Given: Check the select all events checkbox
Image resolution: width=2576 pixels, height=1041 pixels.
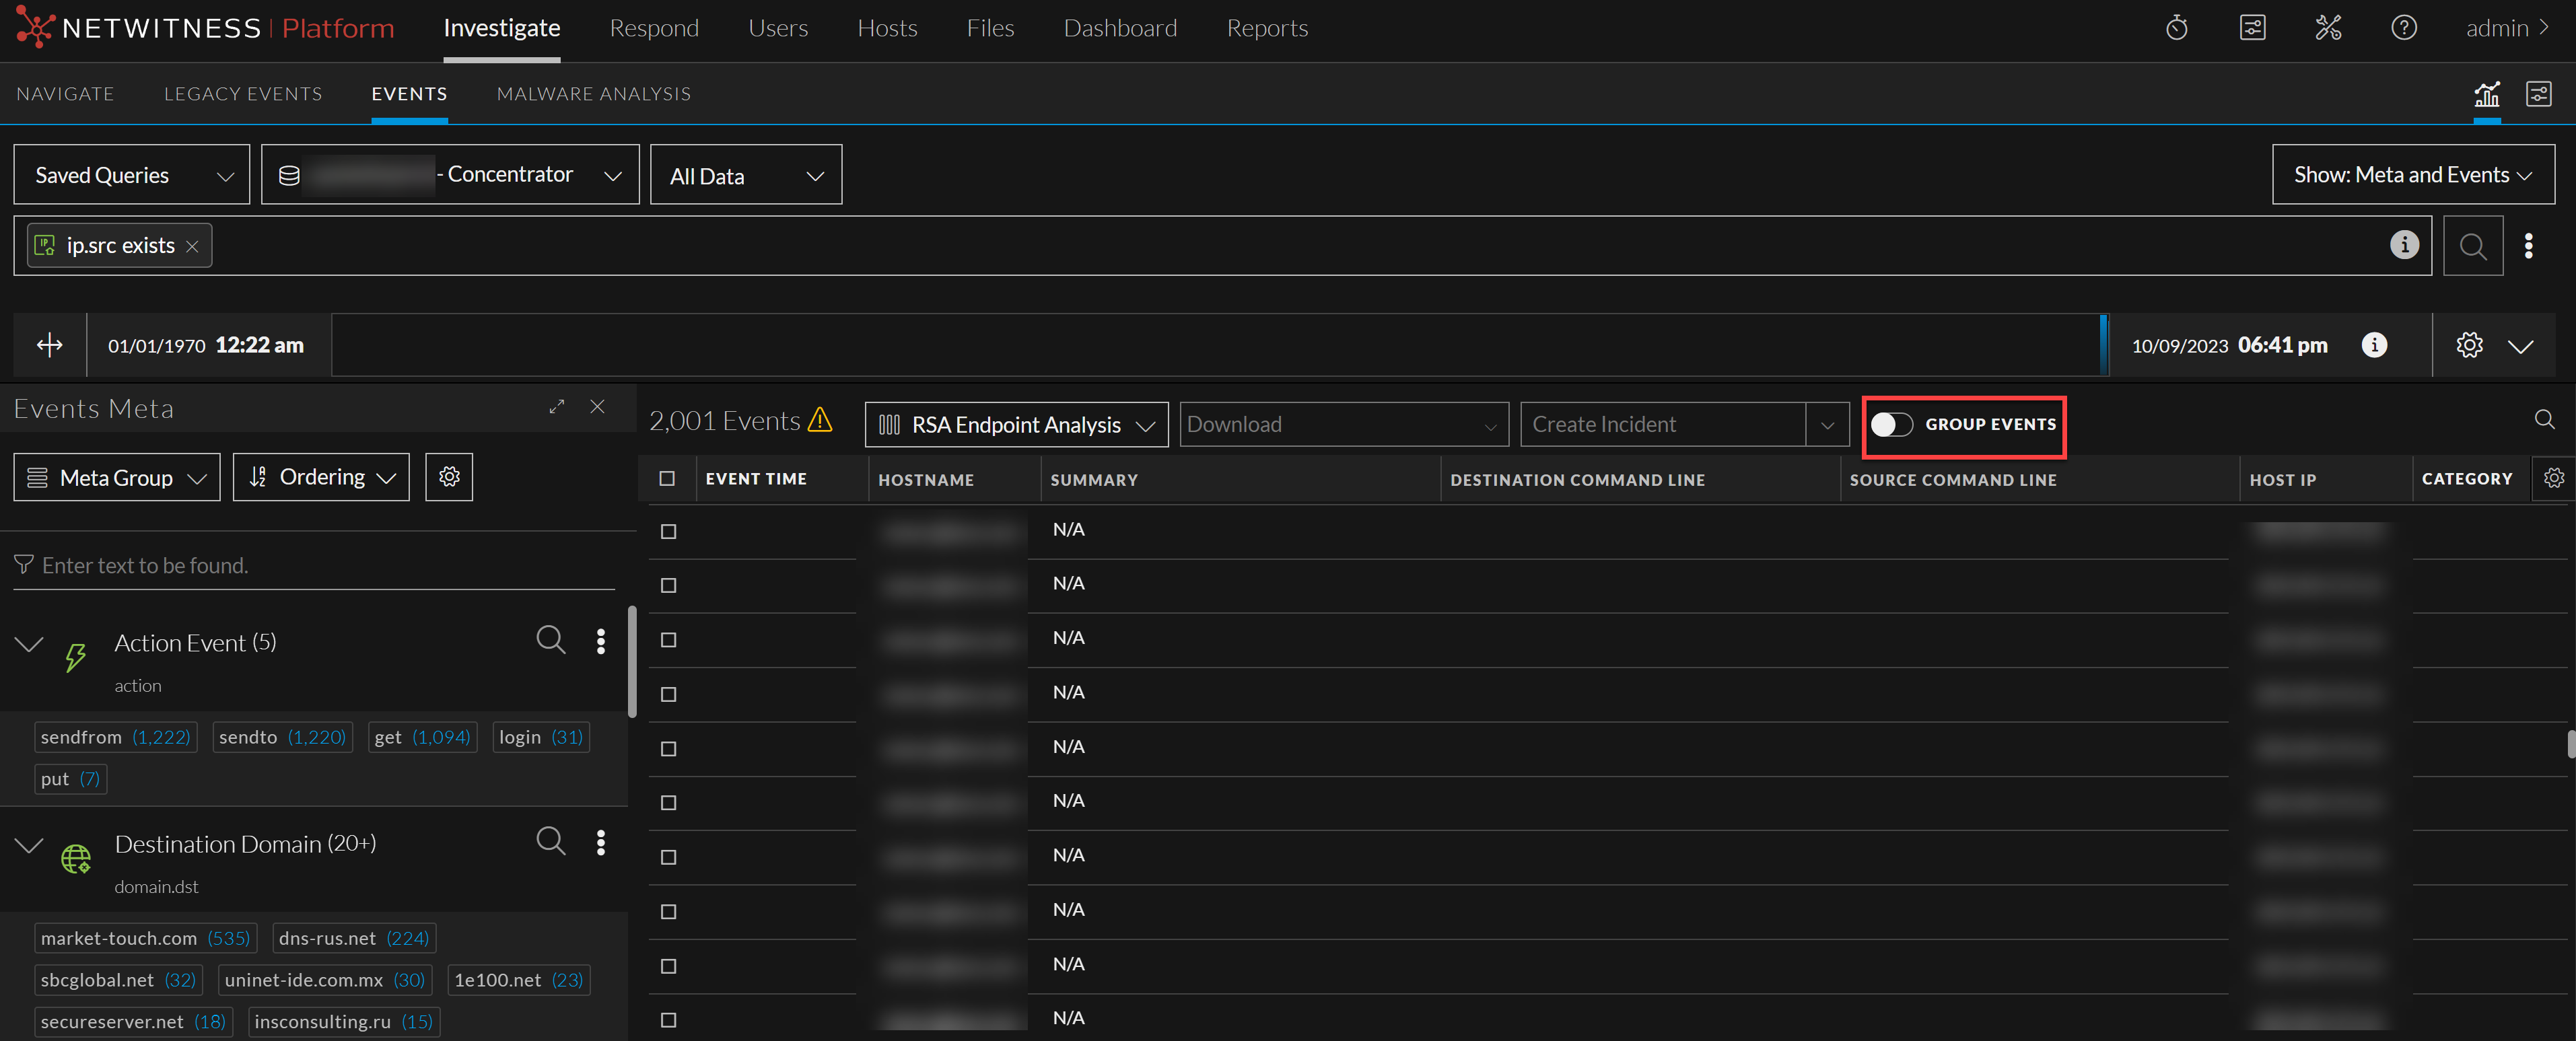Looking at the screenshot, I should click(667, 479).
